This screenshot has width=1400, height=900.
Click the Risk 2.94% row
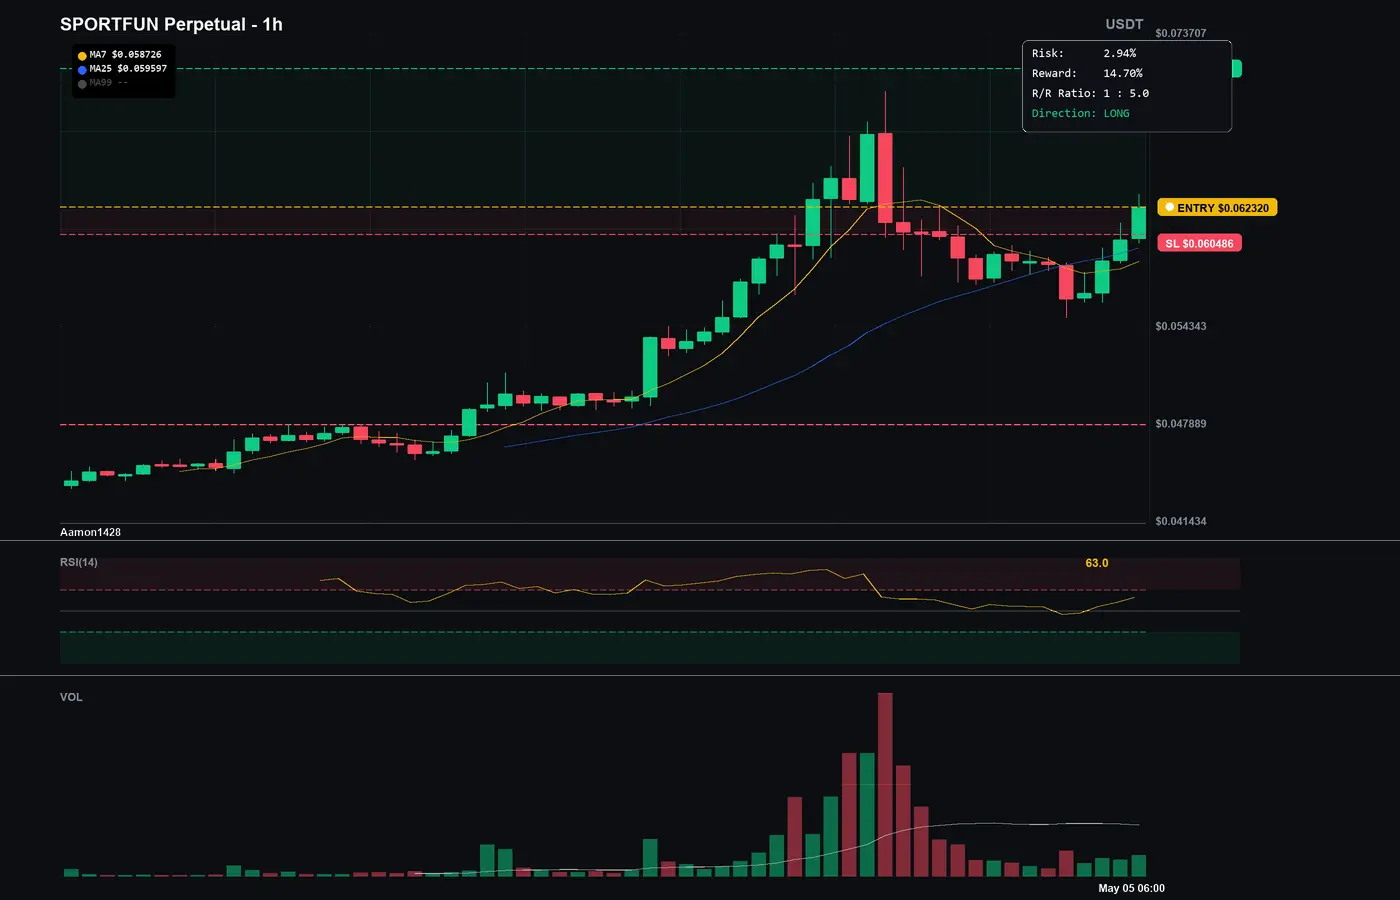point(1084,53)
